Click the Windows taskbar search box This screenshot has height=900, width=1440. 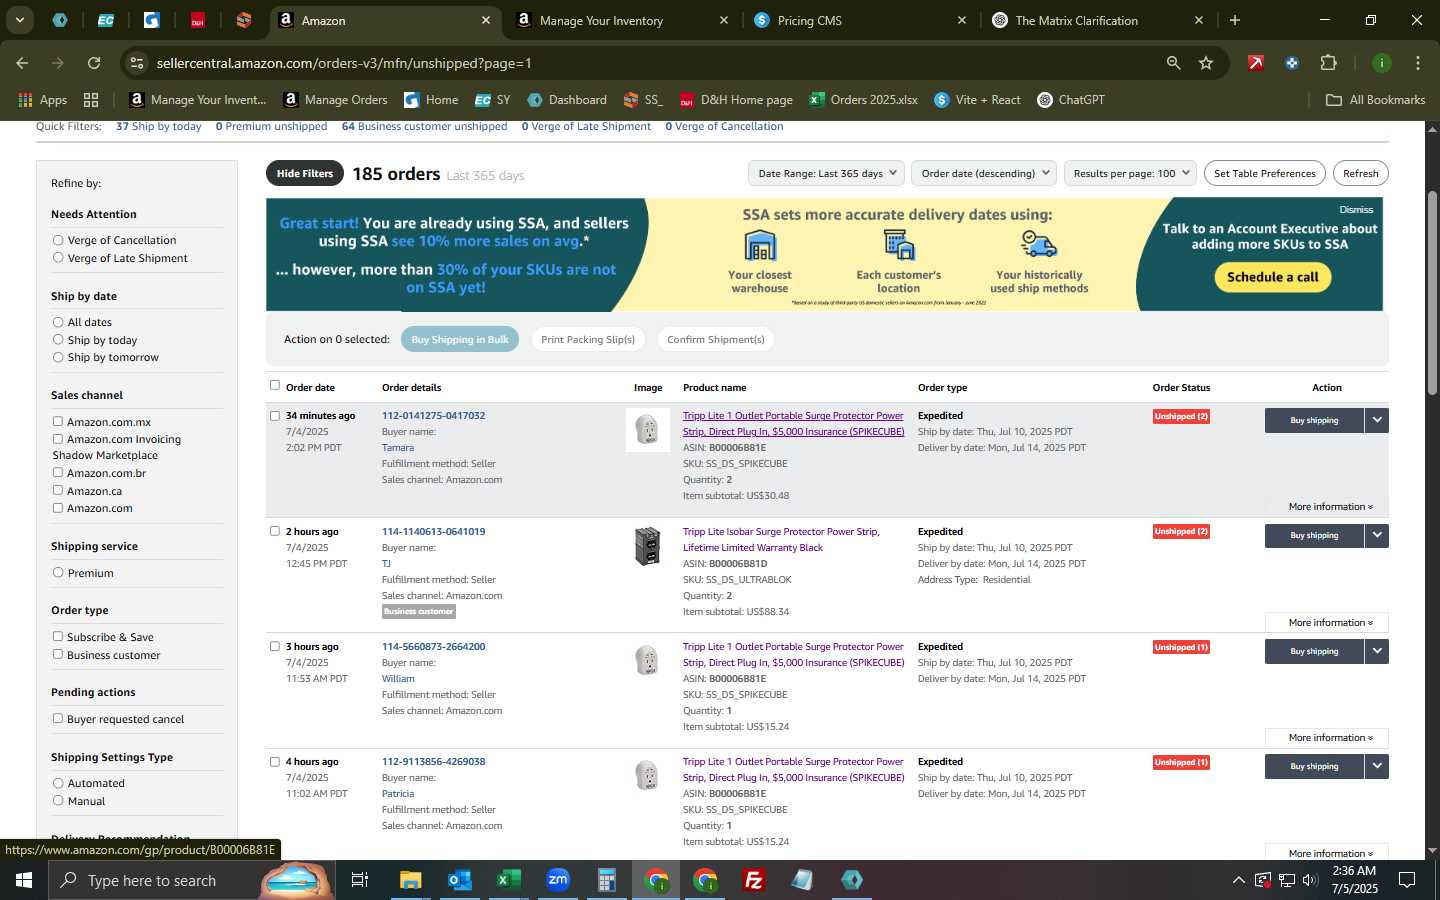tap(190, 880)
